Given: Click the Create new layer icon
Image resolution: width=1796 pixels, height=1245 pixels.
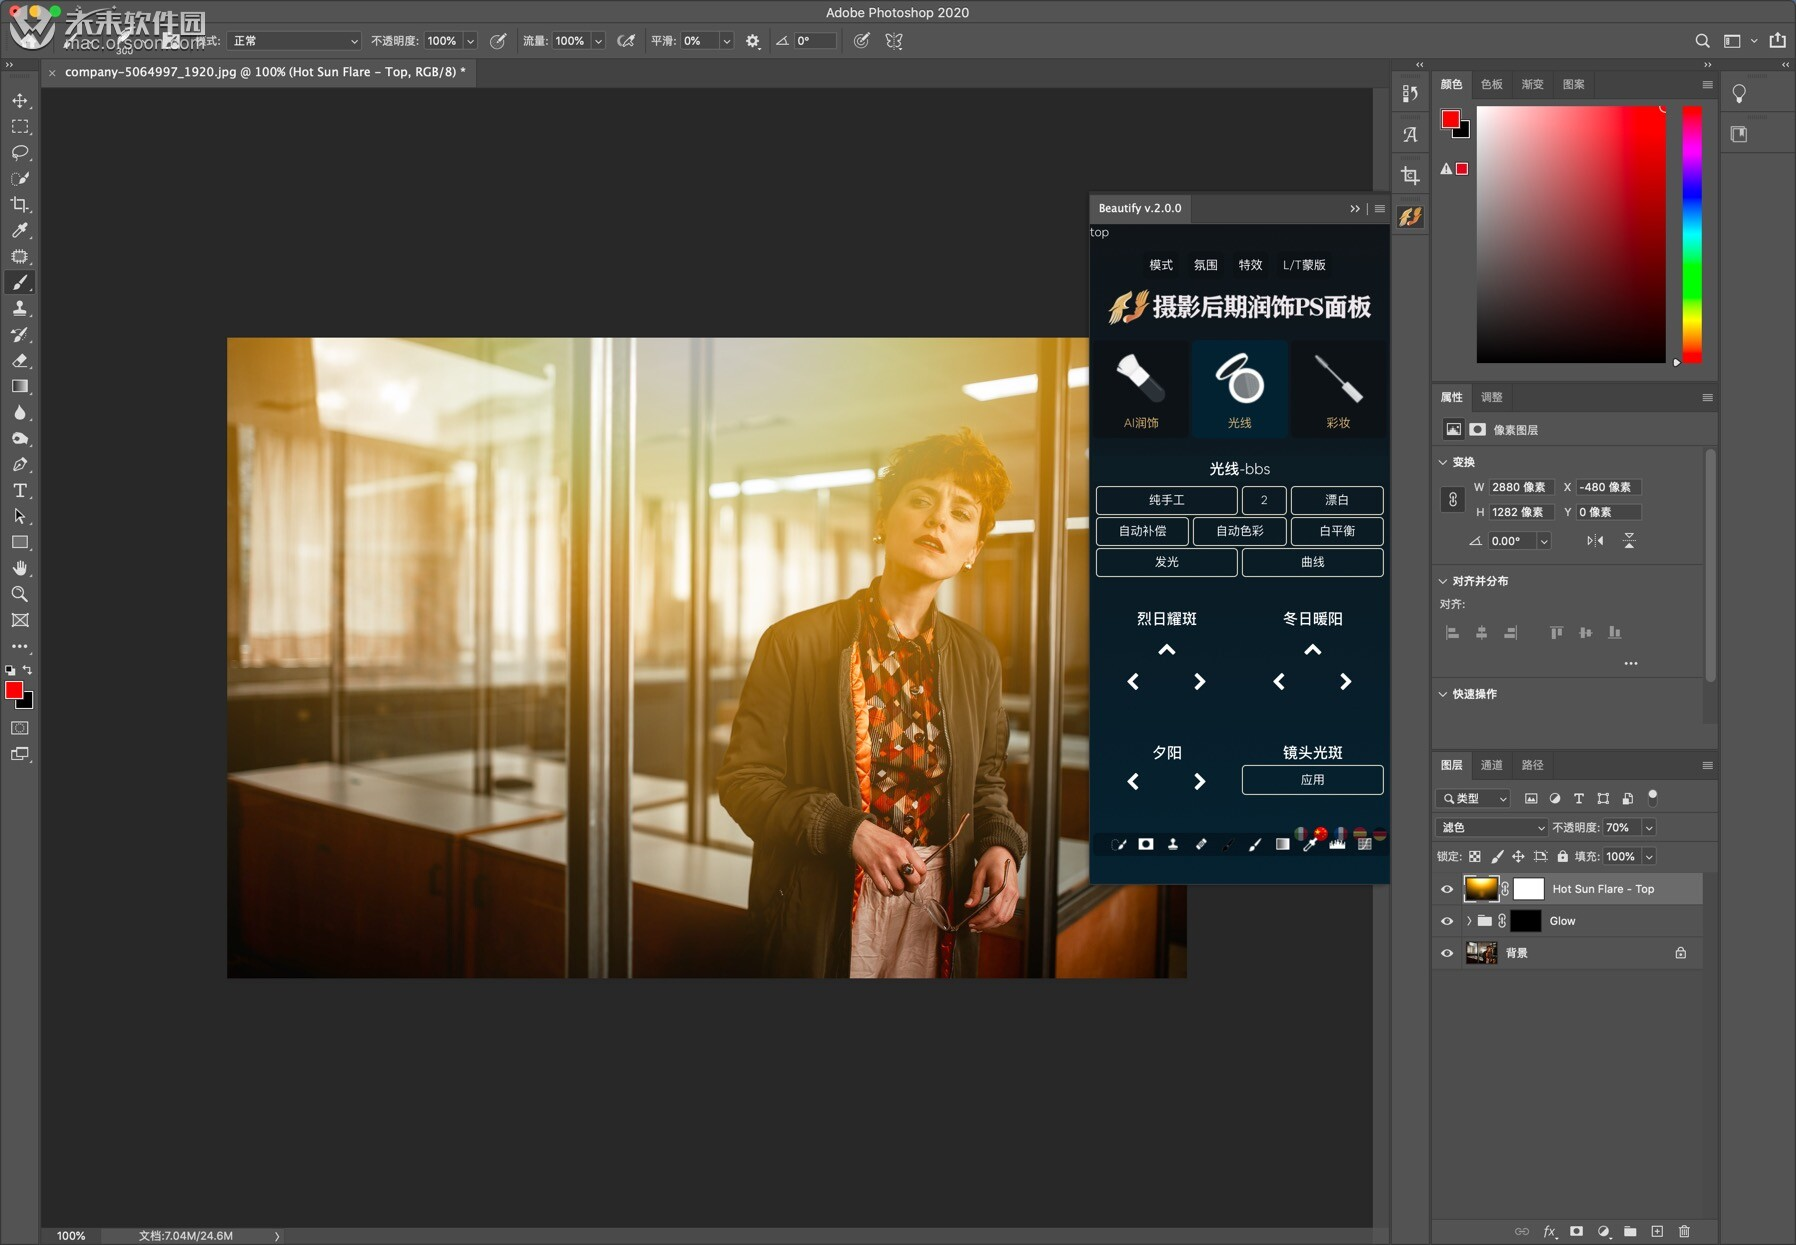Looking at the screenshot, I should point(1657,1231).
